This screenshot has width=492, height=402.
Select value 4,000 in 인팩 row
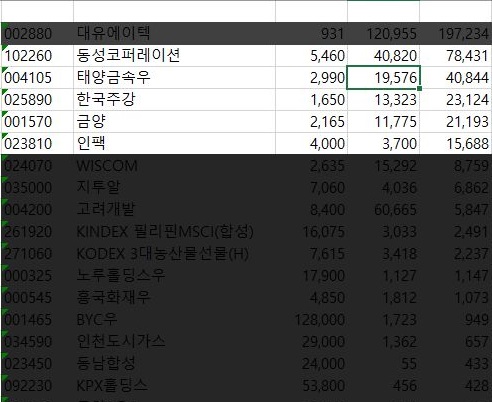311,144
